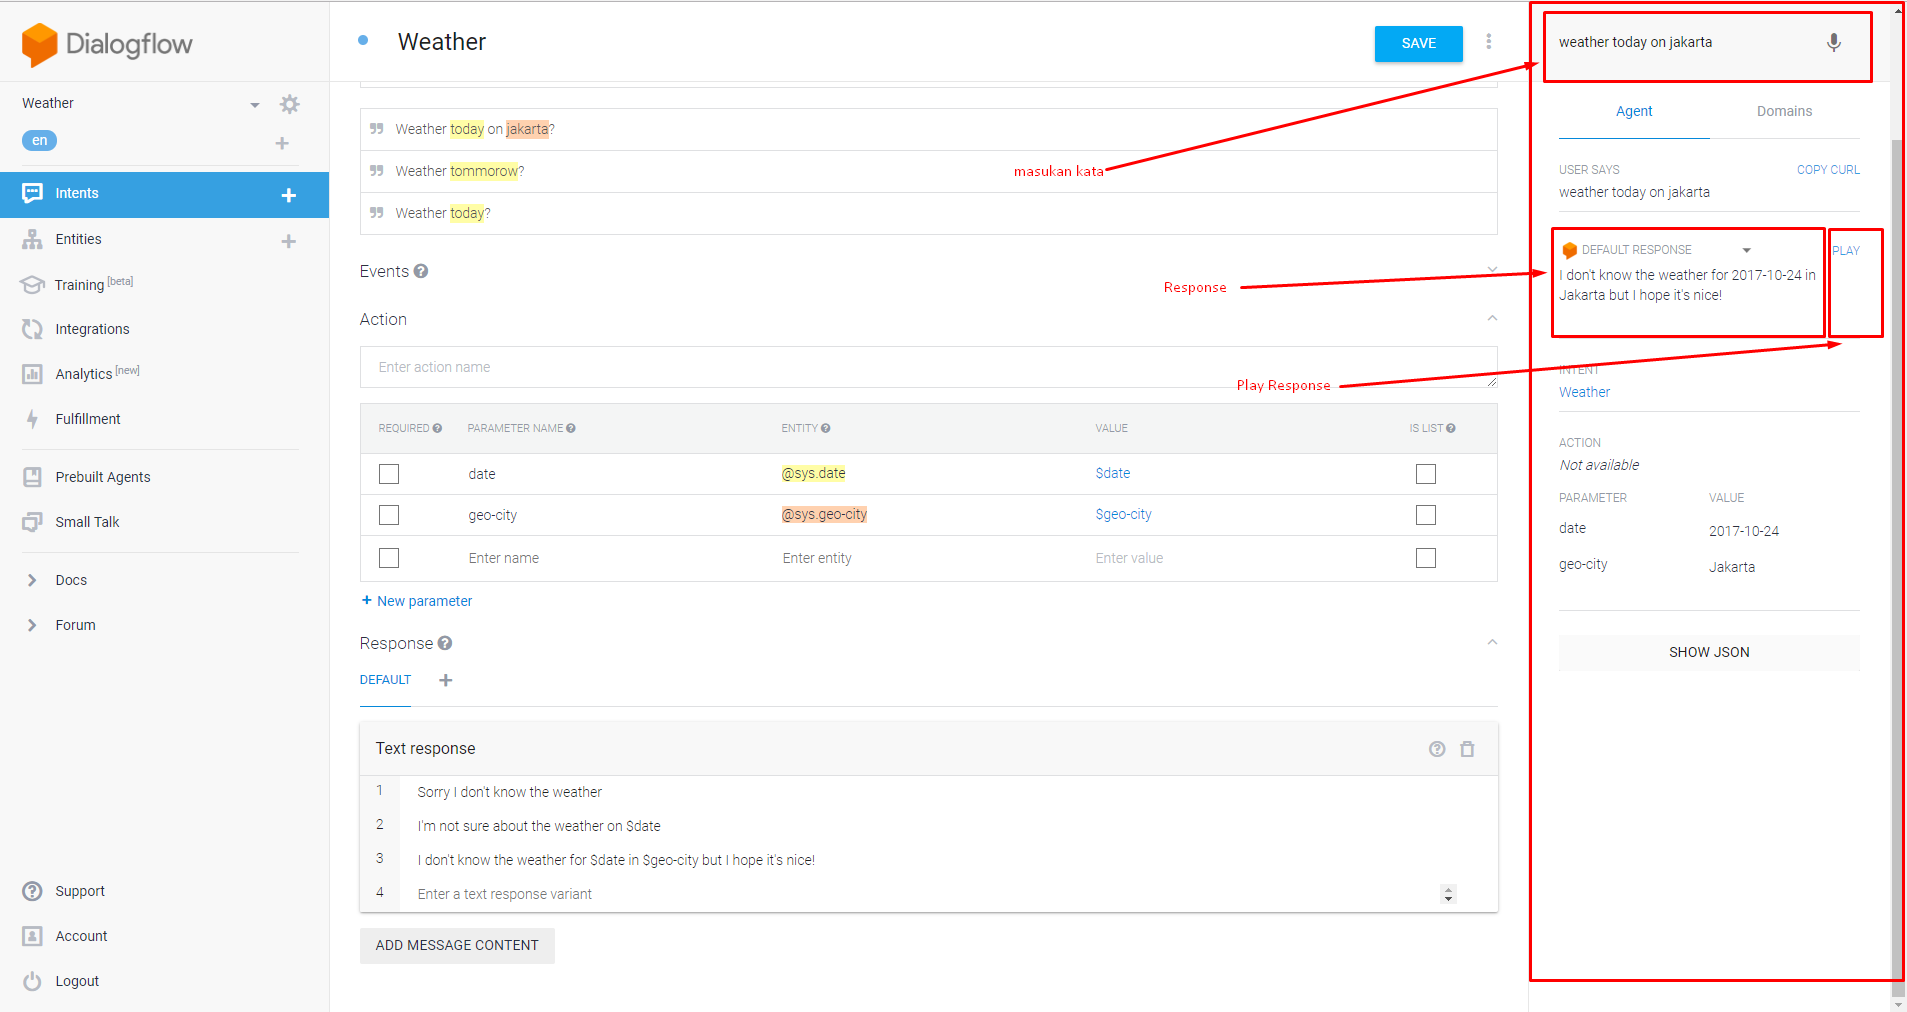Viewport: 1907px width, 1012px height.
Task: Create new intent with plus icon
Action: point(289,195)
